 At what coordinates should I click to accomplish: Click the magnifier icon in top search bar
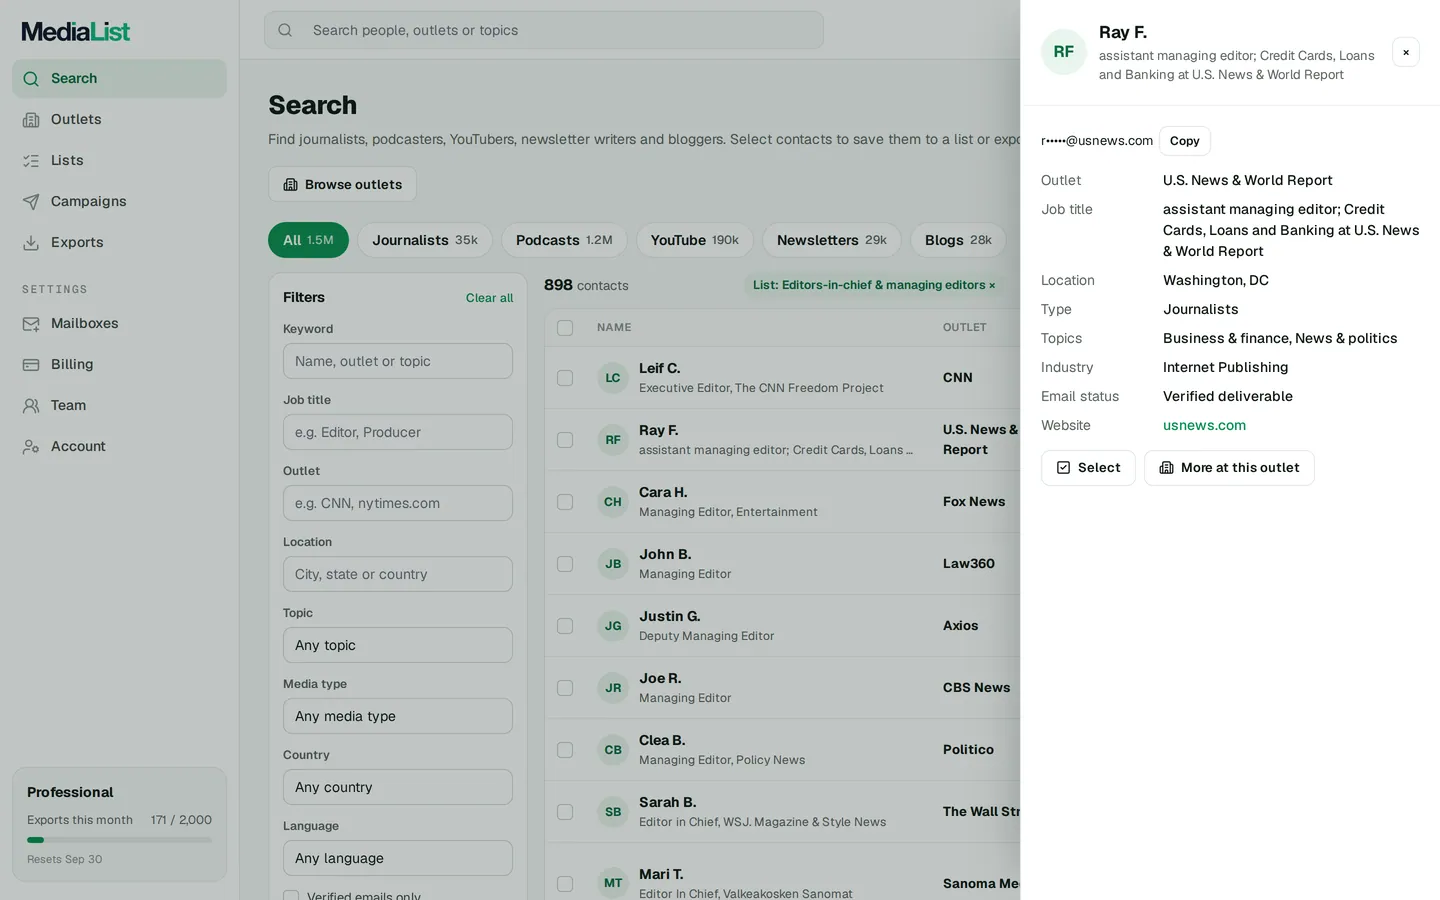285,30
